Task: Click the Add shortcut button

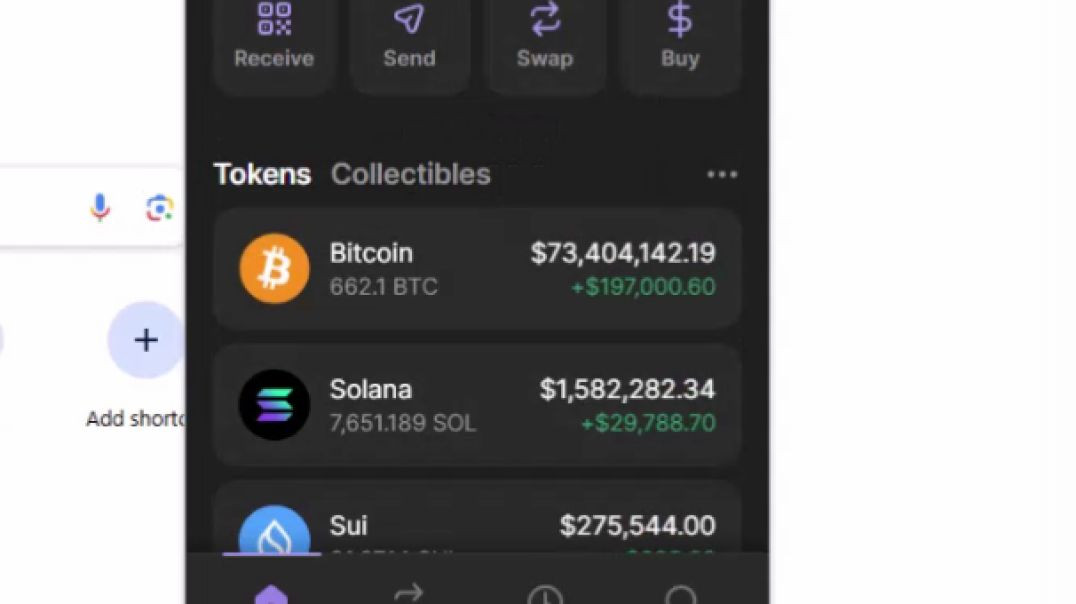Action: 145,339
